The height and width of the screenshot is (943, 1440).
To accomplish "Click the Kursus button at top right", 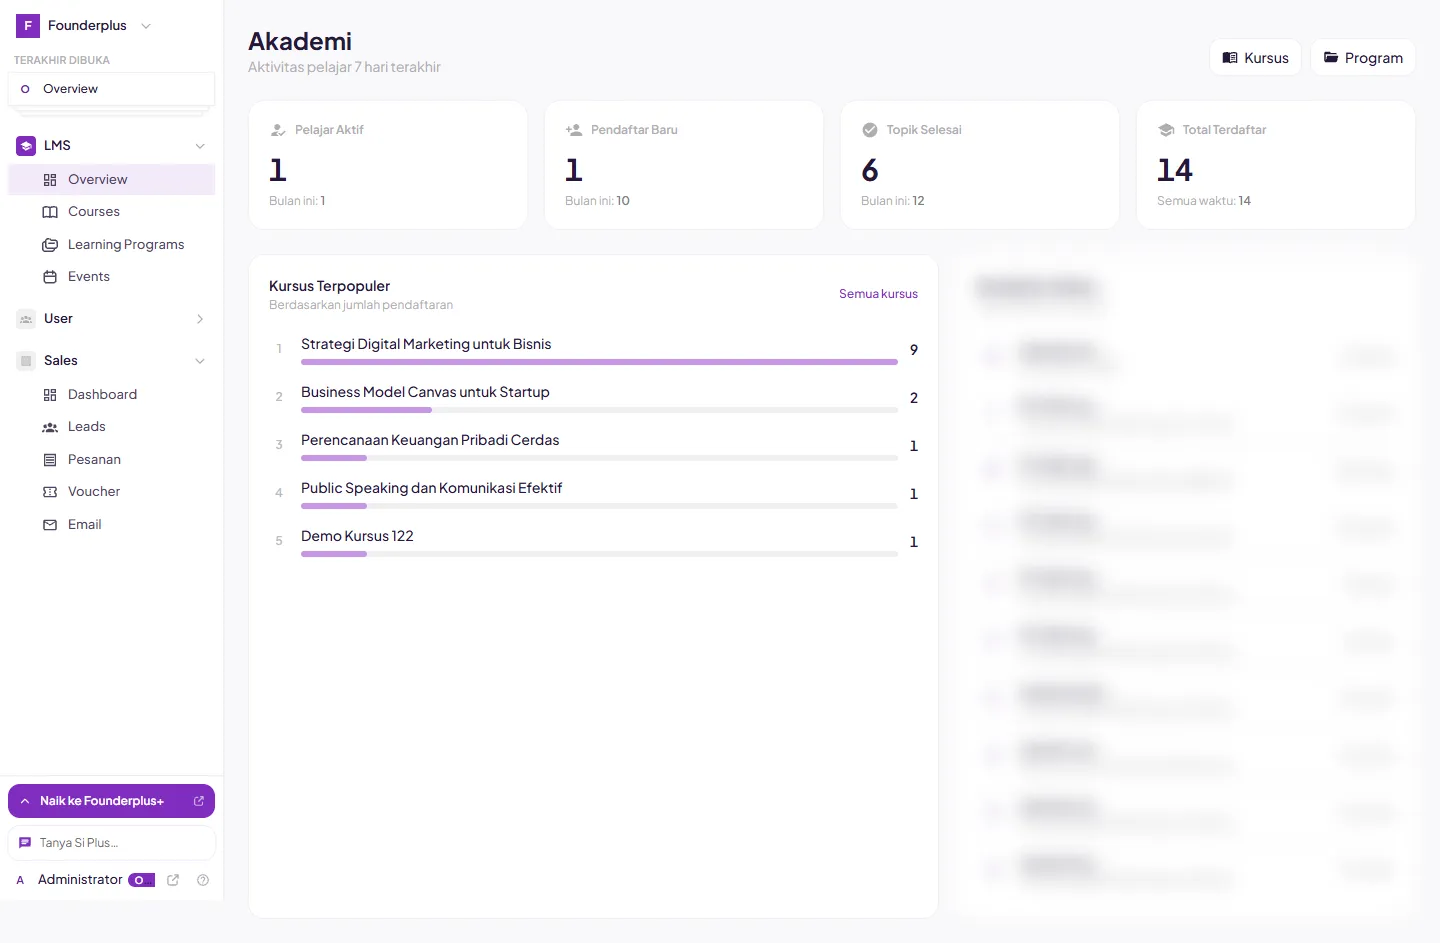I will (x=1255, y=58).
